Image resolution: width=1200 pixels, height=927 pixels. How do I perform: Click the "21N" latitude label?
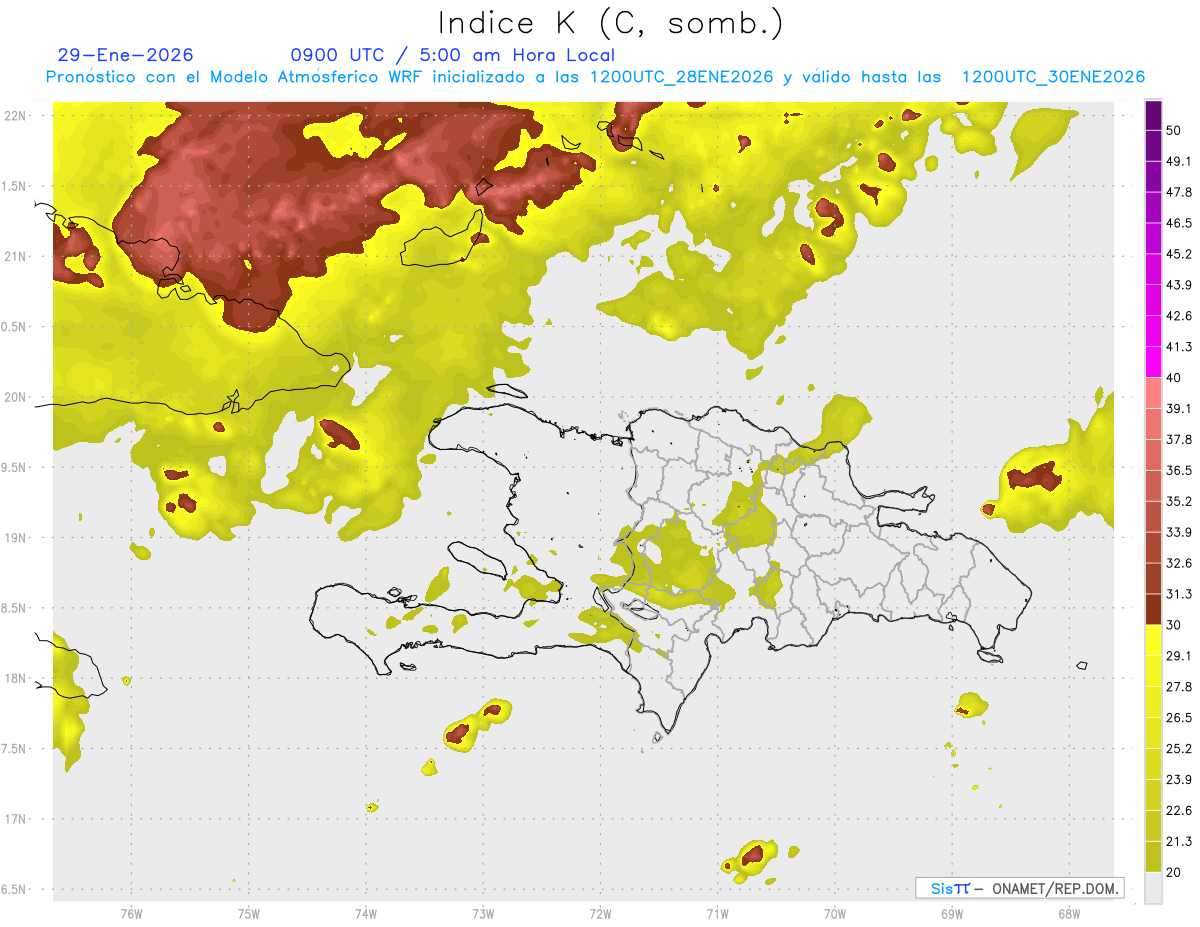(x=14, y=256)
